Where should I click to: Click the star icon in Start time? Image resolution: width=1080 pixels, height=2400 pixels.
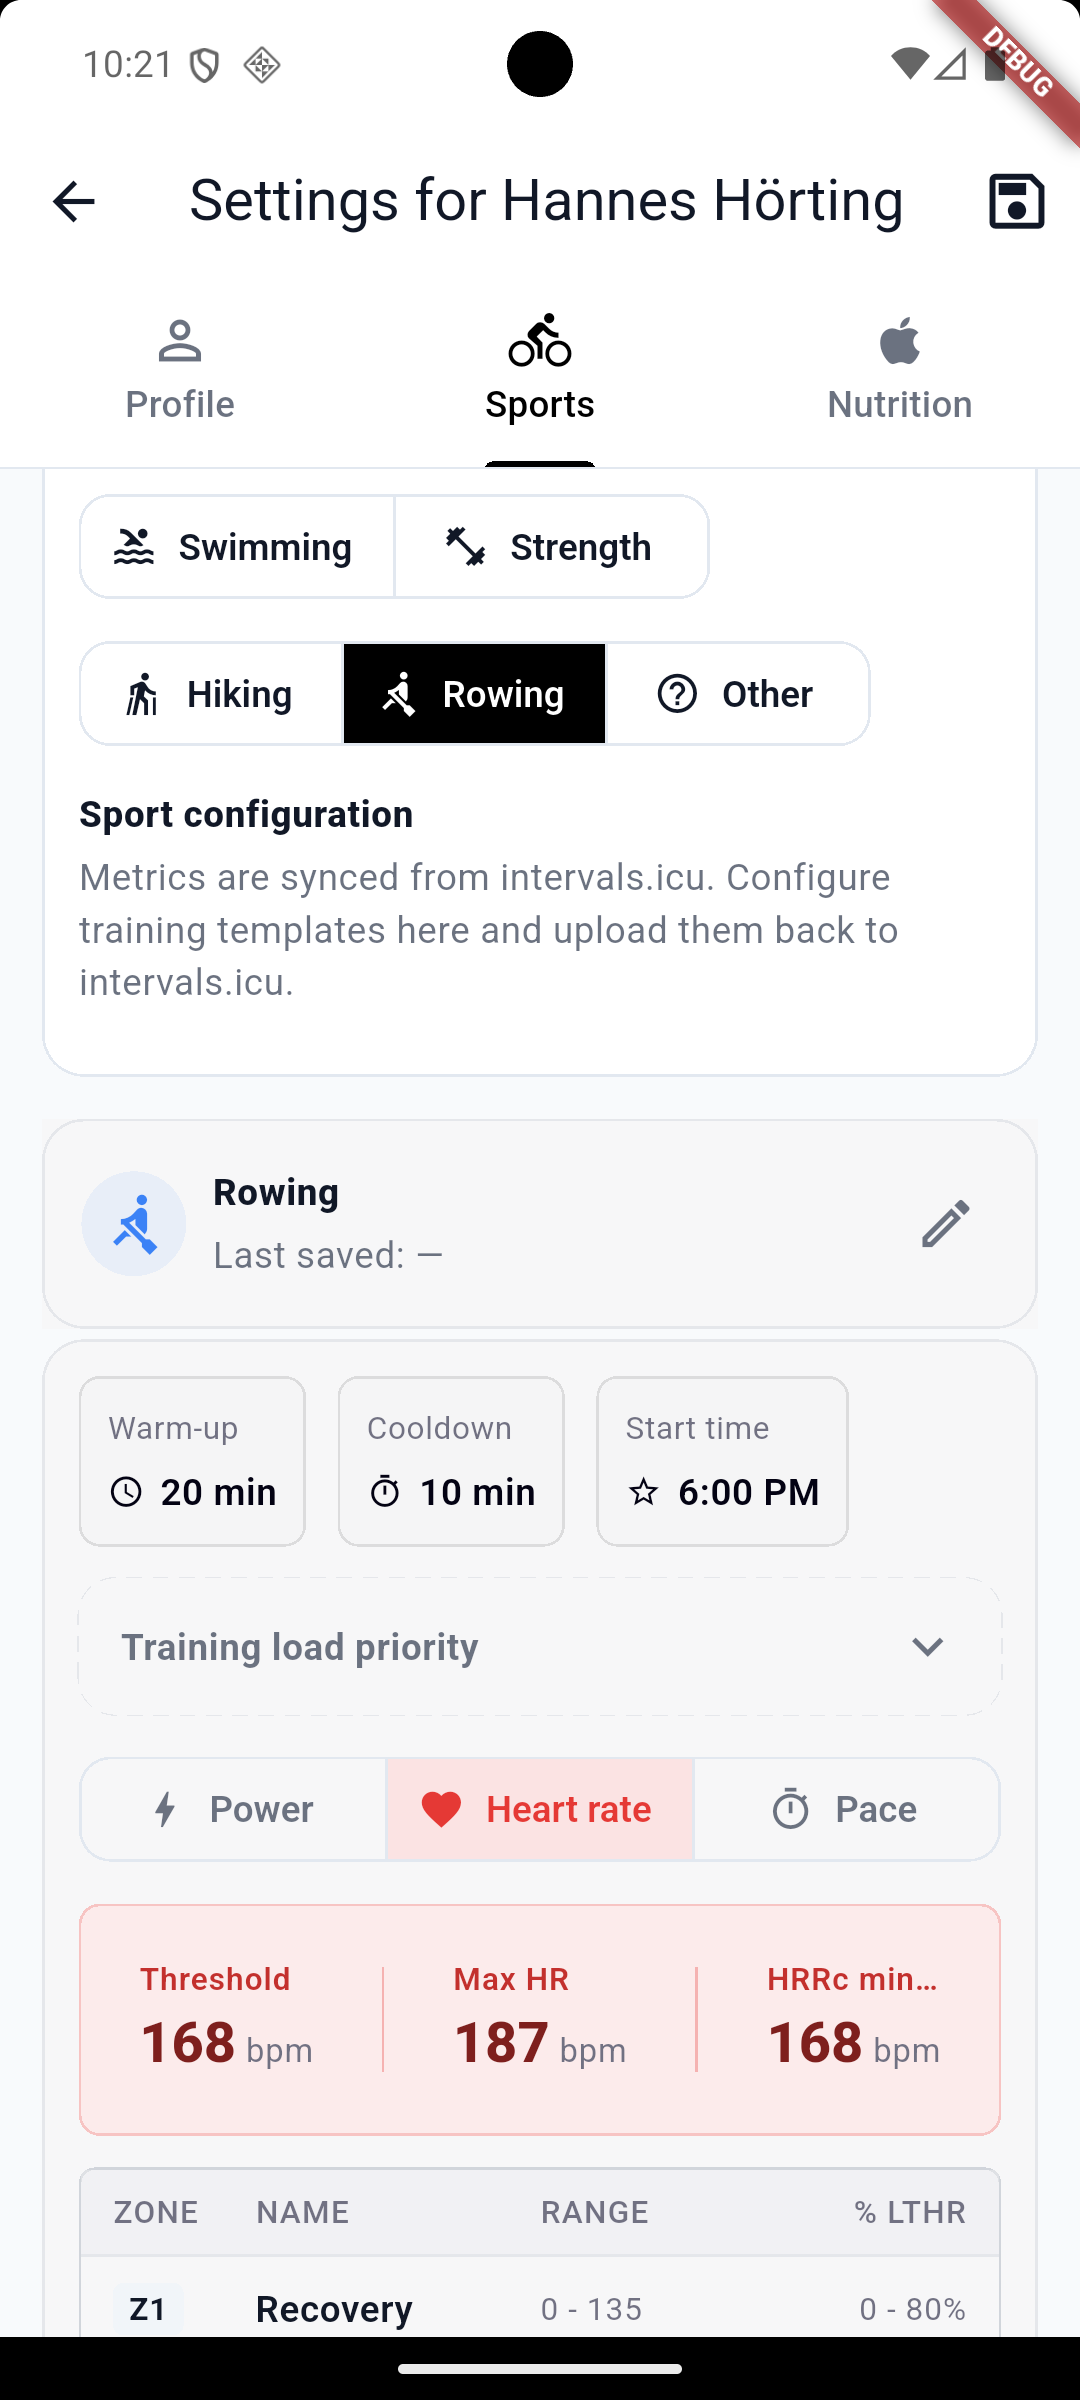point(643,1492)
